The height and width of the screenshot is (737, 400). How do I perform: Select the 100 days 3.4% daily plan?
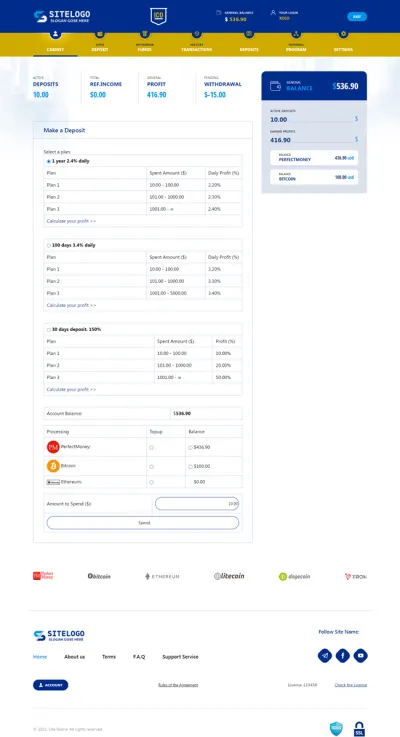tap(49, 245)
